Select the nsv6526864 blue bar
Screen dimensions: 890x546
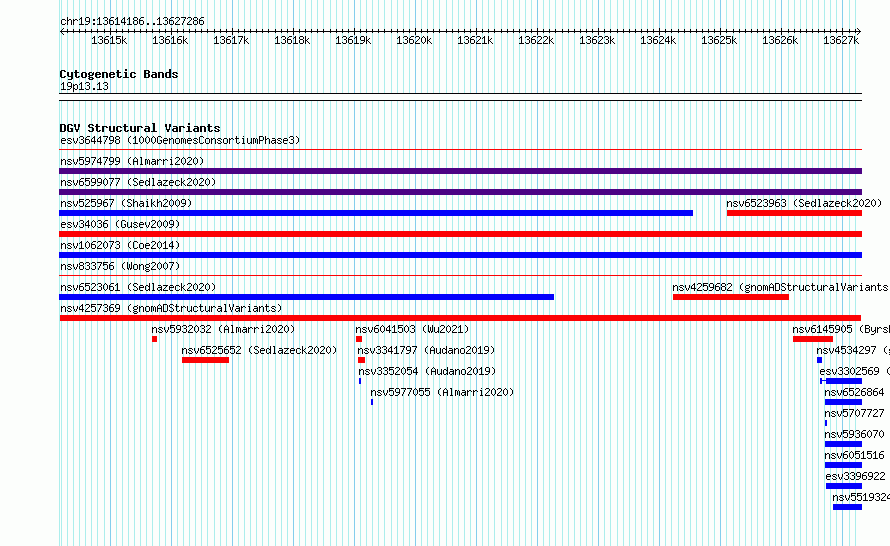(x=843, y=402)
